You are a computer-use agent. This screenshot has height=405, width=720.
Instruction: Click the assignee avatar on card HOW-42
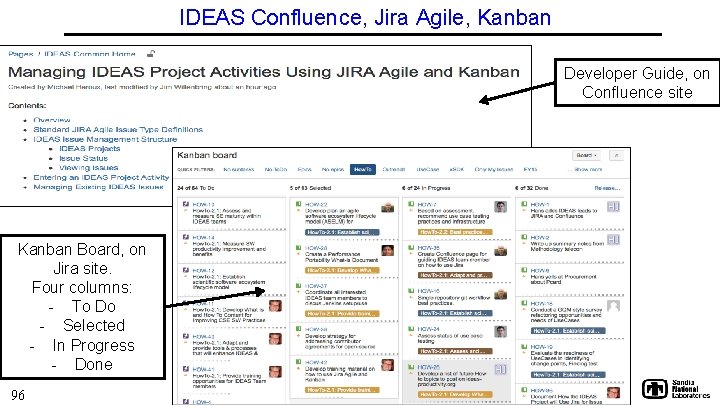pyautogui.click(x=388, y=365)
